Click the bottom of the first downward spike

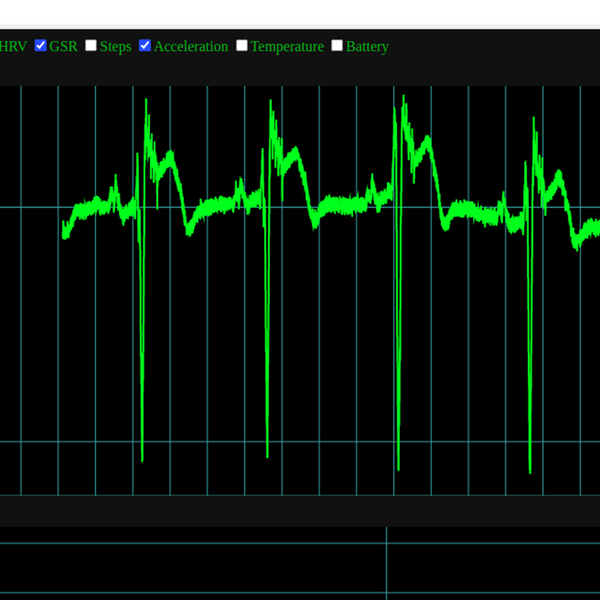tap(142, 459)
